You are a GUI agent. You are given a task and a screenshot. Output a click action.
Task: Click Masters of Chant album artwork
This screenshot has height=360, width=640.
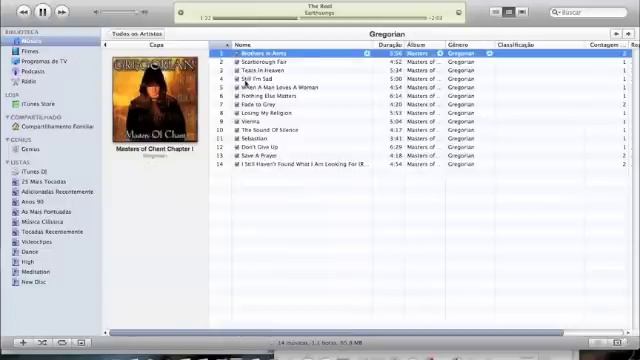pyautogui.click(x=155, y=100)
